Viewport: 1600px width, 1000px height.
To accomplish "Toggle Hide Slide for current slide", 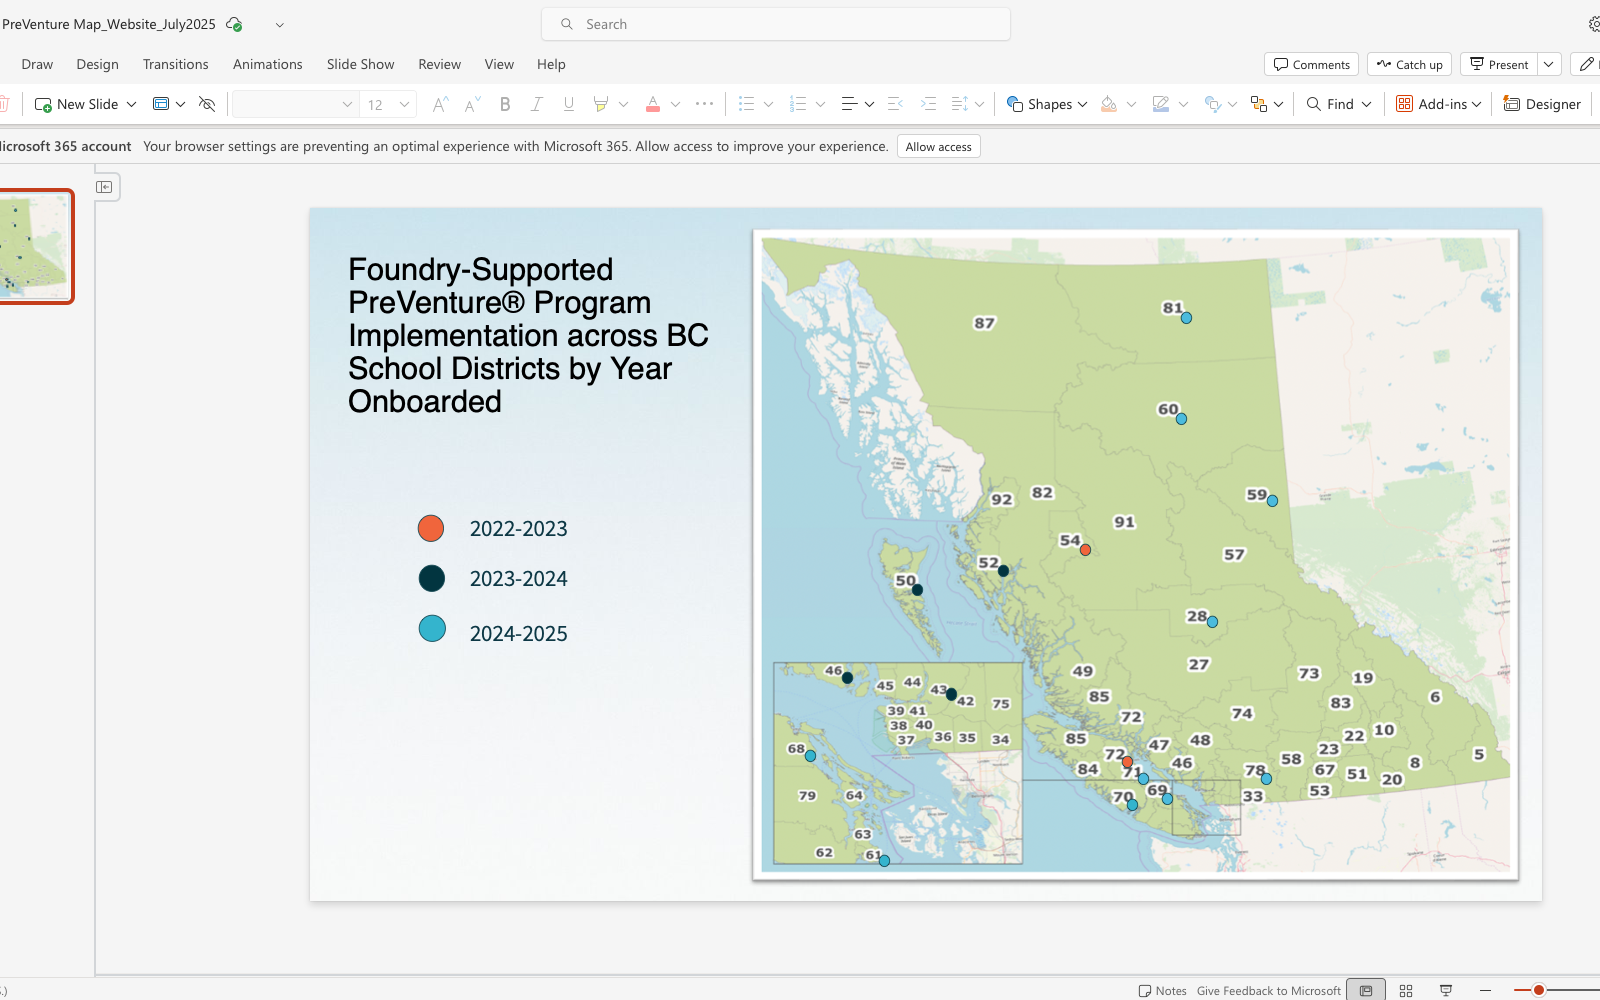I will (x=207, y=104).
